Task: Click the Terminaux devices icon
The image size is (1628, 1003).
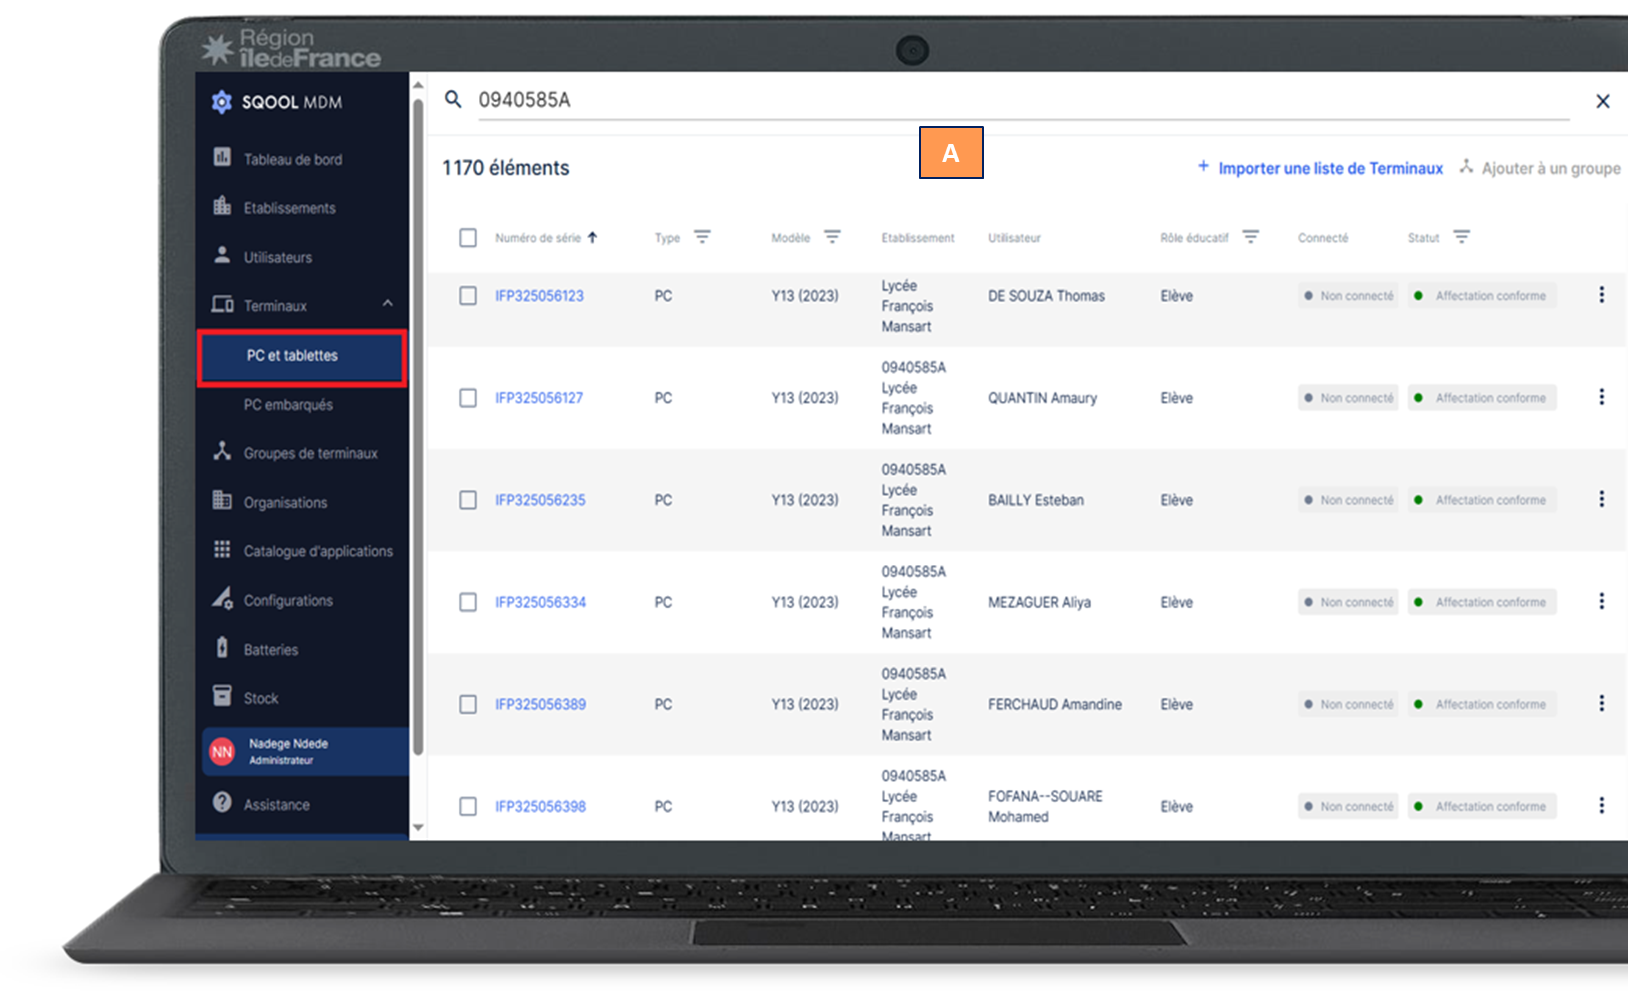Action: click(222, 304)
